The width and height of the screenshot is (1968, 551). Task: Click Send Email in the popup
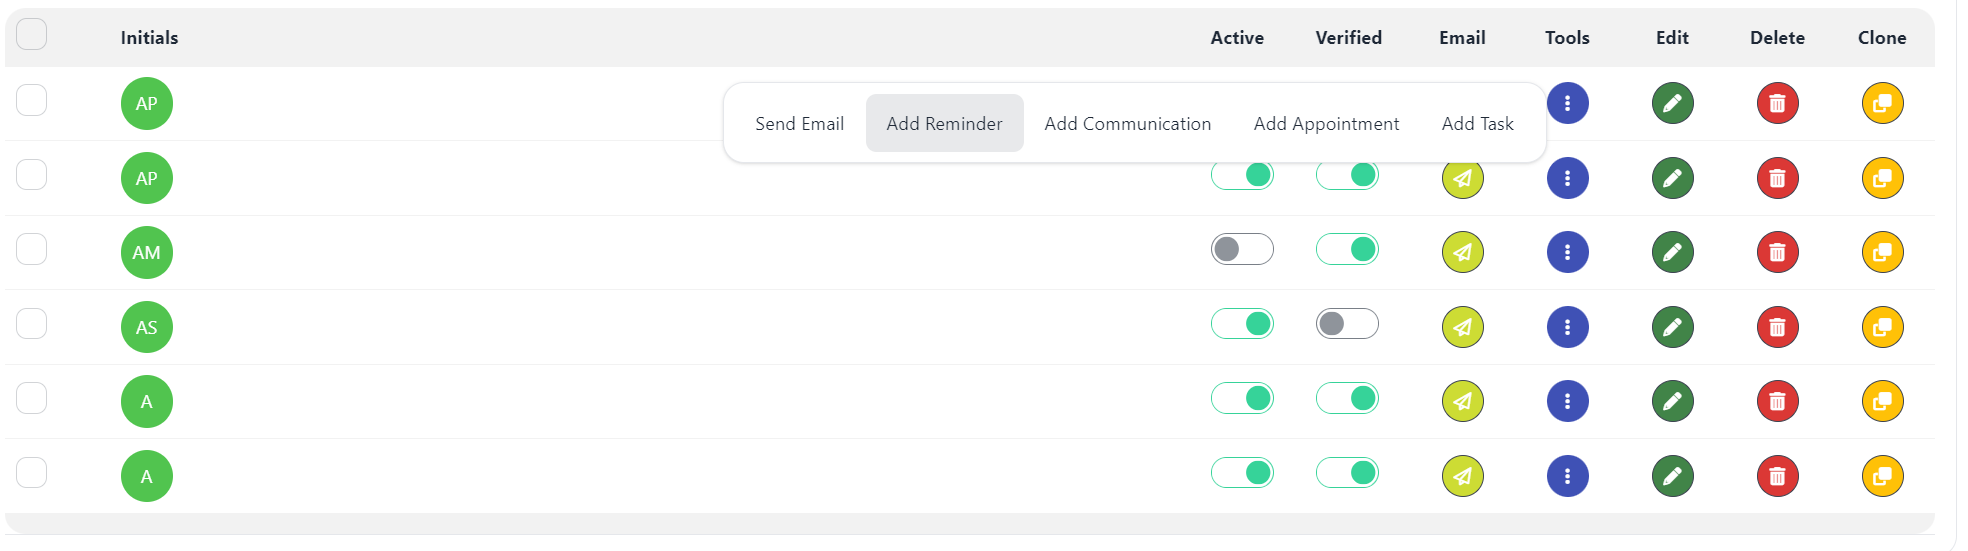click(x=799, y=124)
